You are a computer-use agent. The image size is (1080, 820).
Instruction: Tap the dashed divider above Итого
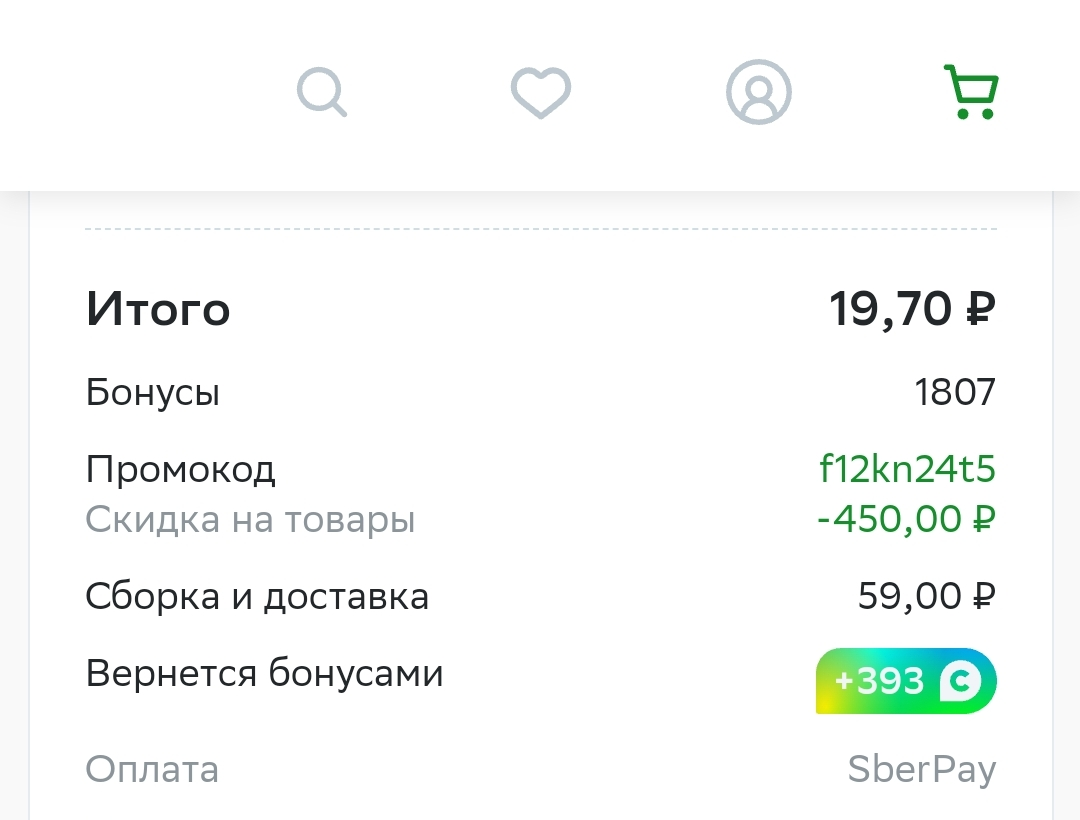(541, 229)
